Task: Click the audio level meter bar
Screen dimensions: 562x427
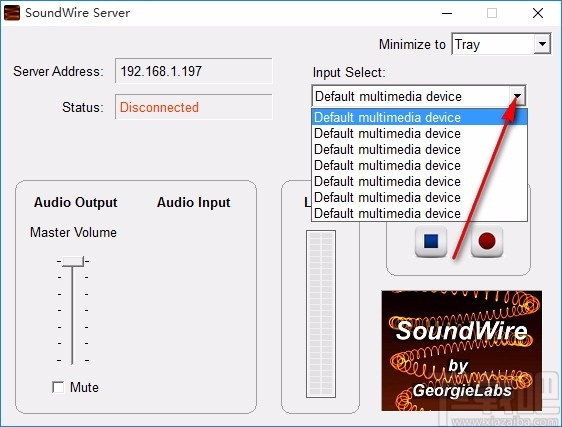Action: [321, 314]
